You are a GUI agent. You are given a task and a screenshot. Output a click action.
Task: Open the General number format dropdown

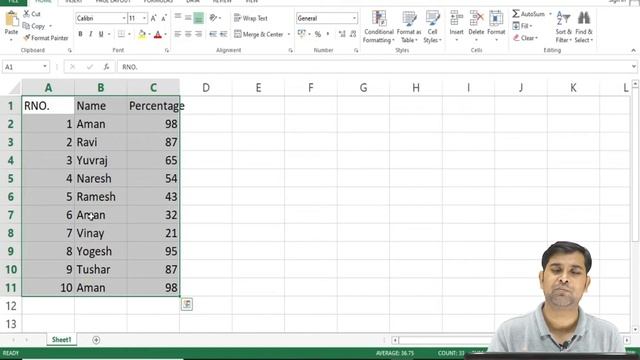tap(354, 18)
